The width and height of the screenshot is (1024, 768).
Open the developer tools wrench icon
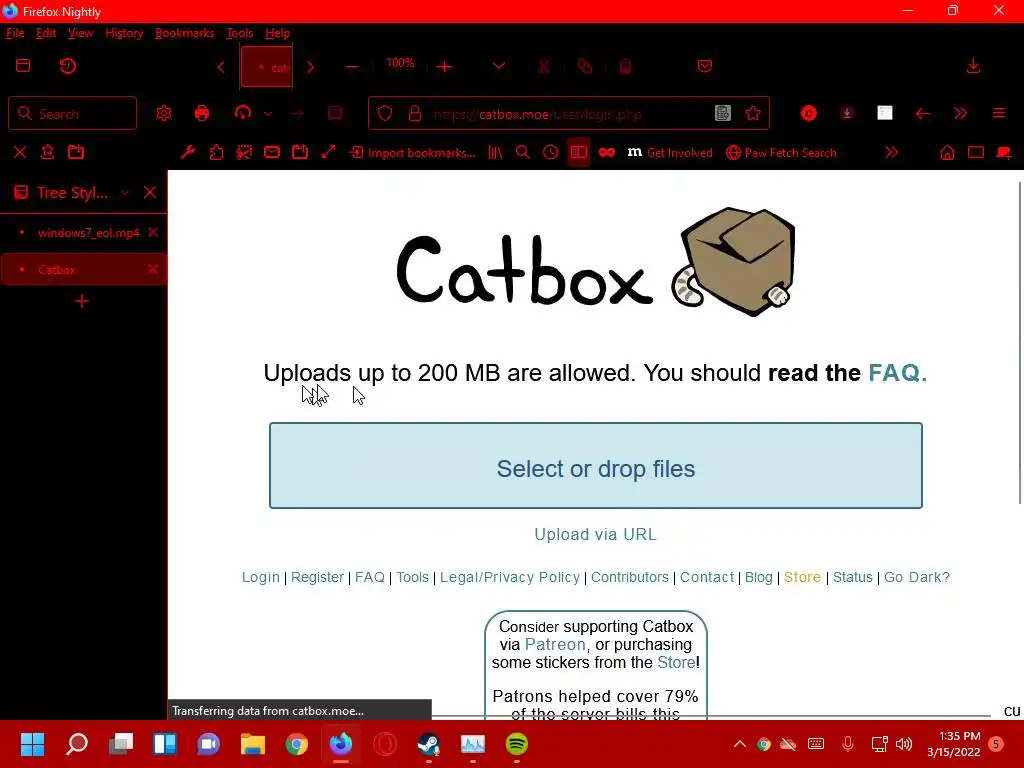[x=188, y=152]
